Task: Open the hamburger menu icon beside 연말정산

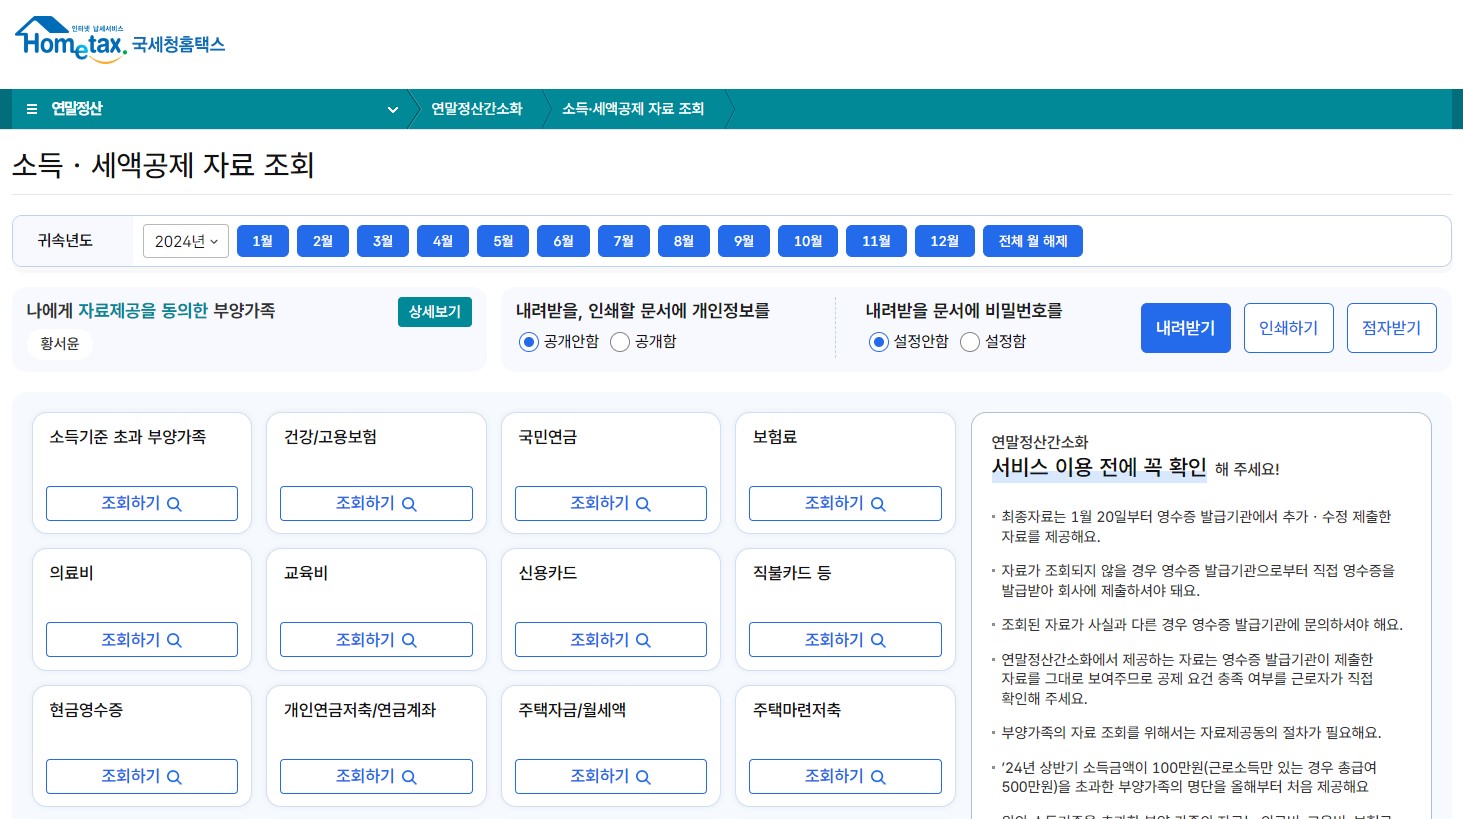Action: click(31, 108)
